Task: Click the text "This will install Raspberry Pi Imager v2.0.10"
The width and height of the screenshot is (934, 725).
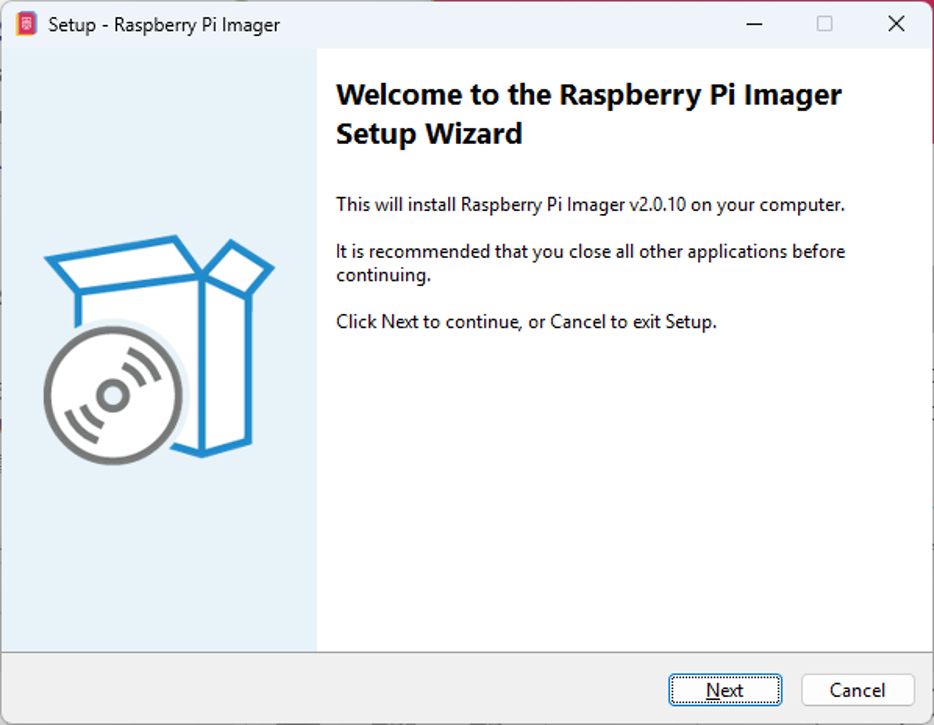Action: pos(510,204)
